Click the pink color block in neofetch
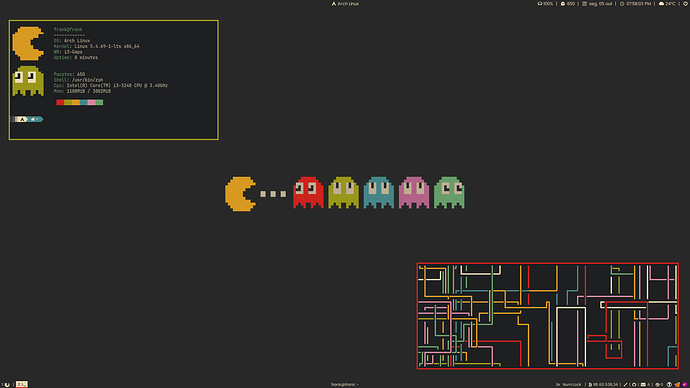The height and width of the screenshot is (388, 690). pos(91,102)
